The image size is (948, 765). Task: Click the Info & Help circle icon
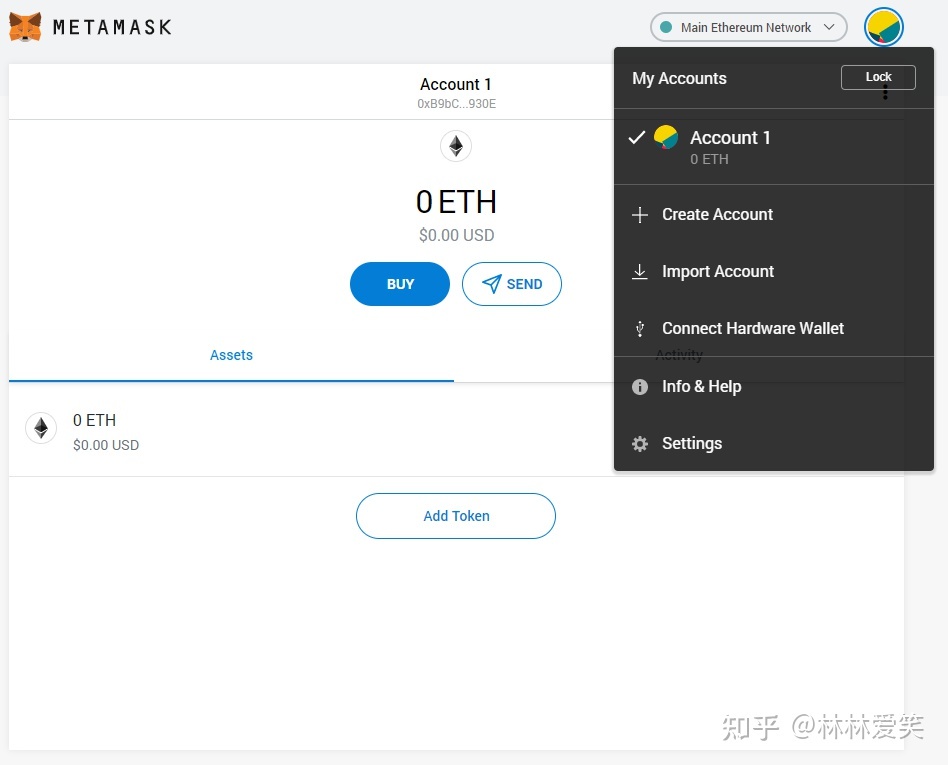(640, 387)
